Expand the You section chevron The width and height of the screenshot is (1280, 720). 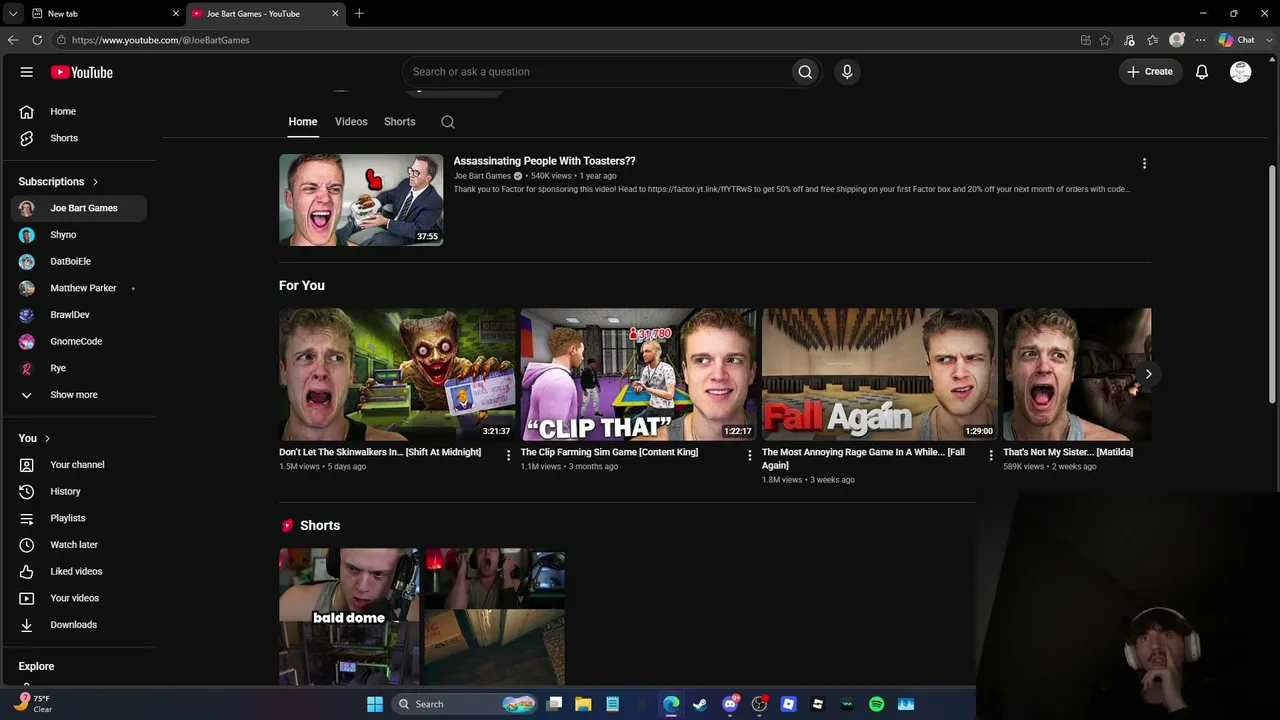[47, 438]
